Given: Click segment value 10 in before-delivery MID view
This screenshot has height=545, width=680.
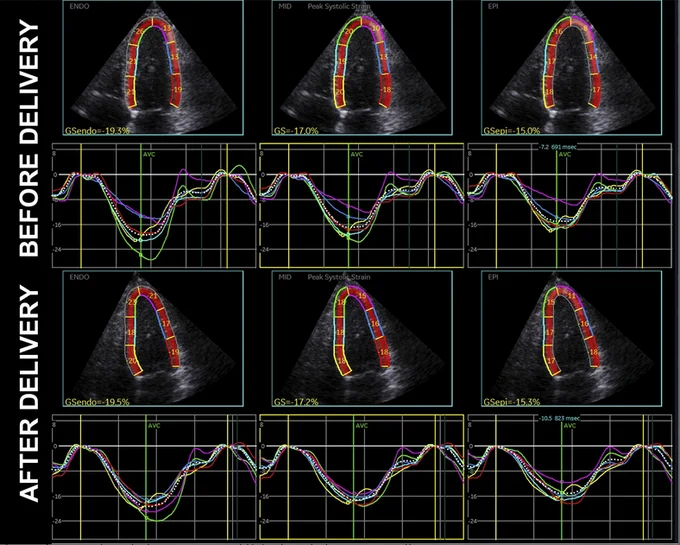Looking at the screenshot, I should coord(376,29).
